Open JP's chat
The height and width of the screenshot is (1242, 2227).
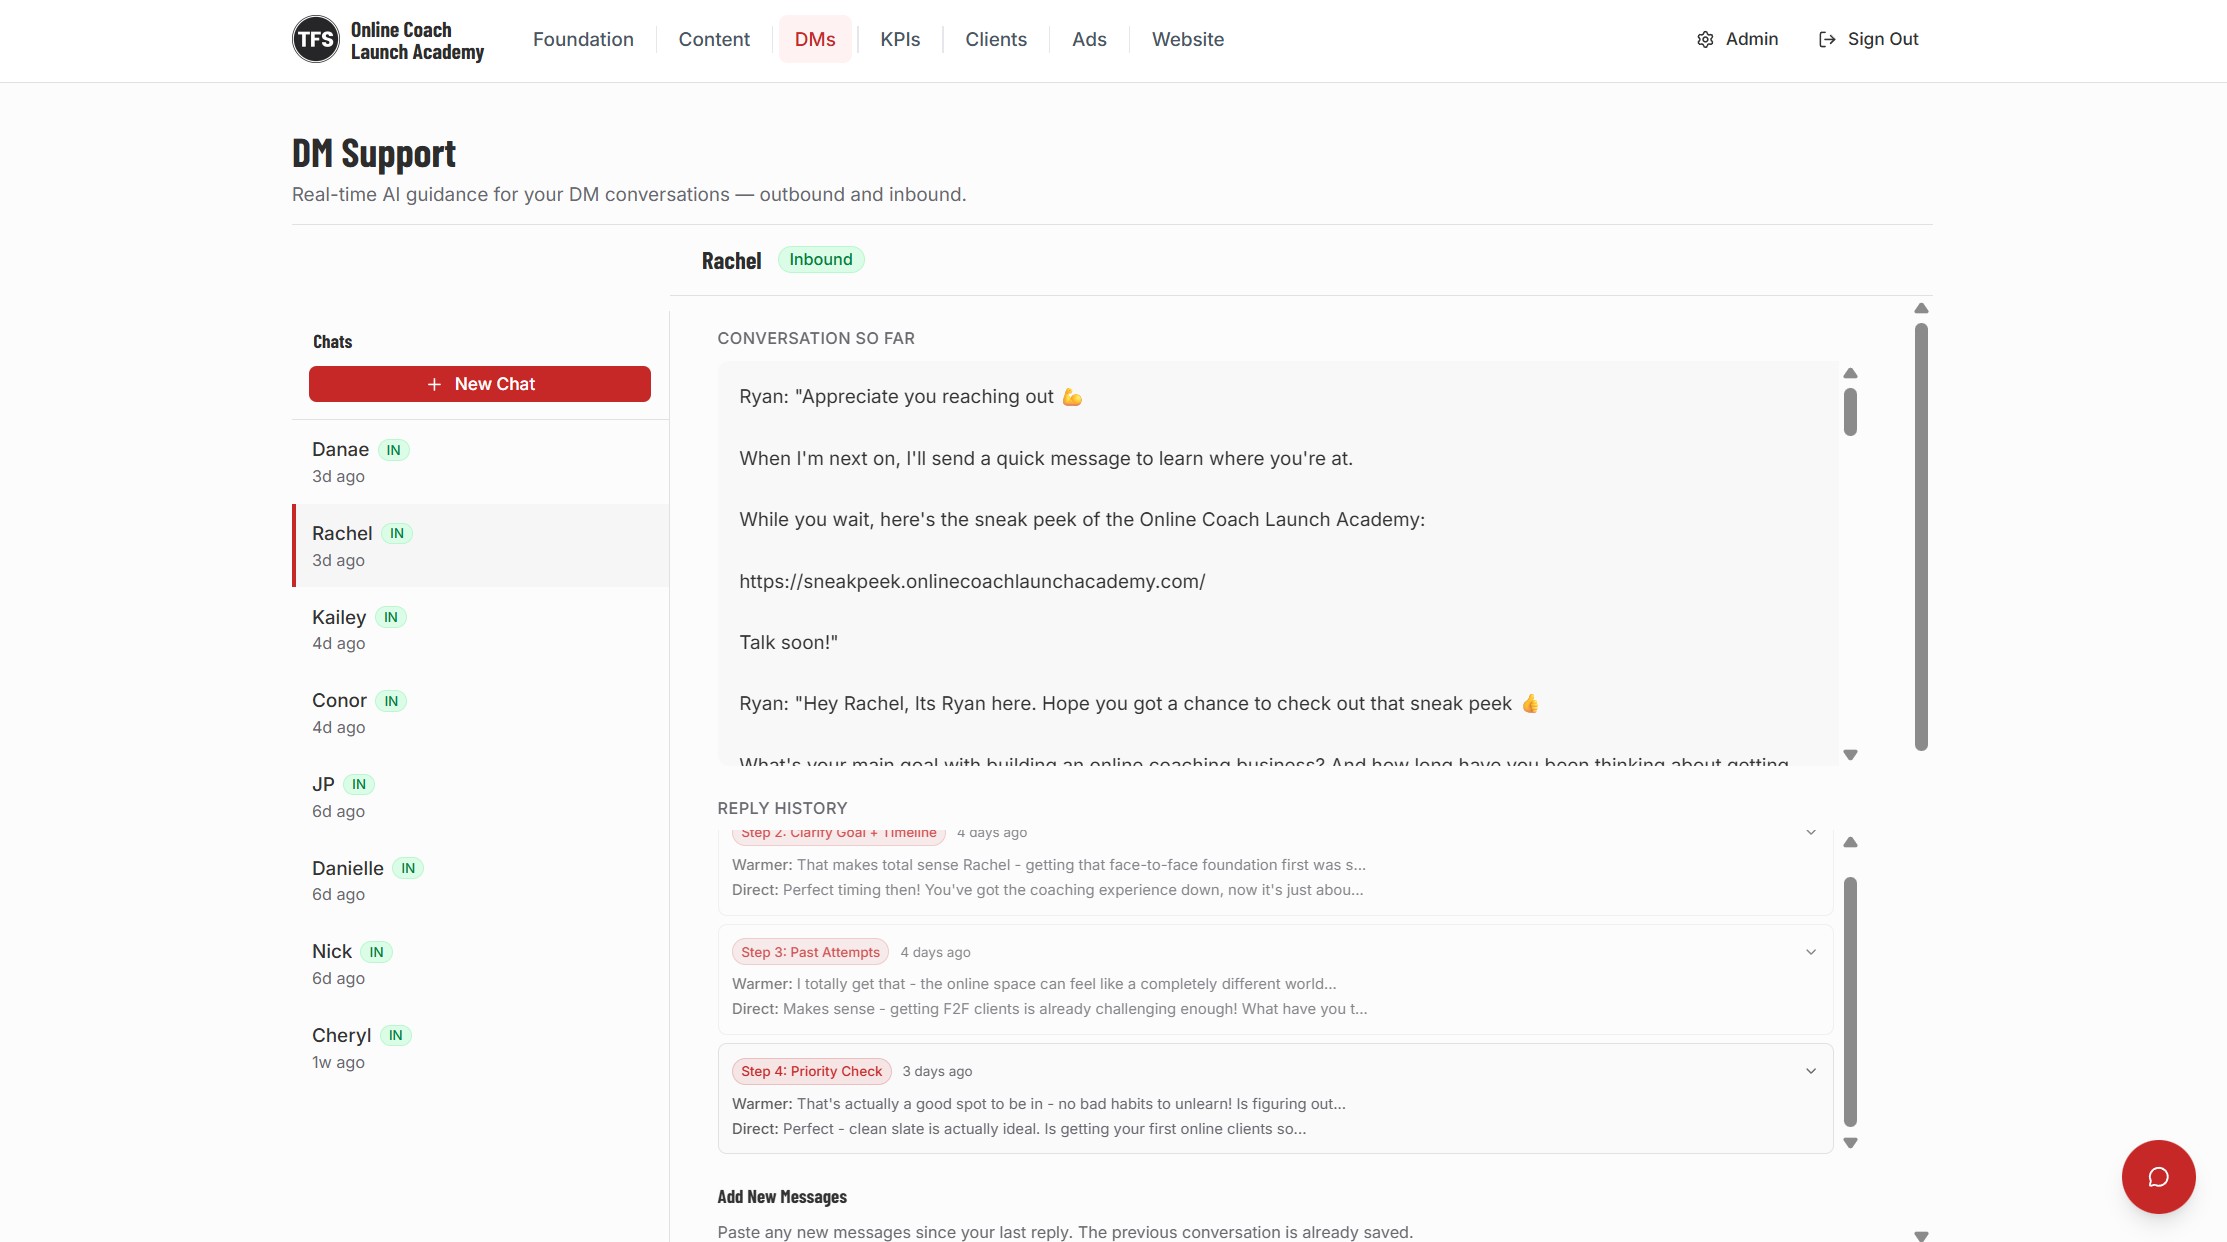(480, 797)
